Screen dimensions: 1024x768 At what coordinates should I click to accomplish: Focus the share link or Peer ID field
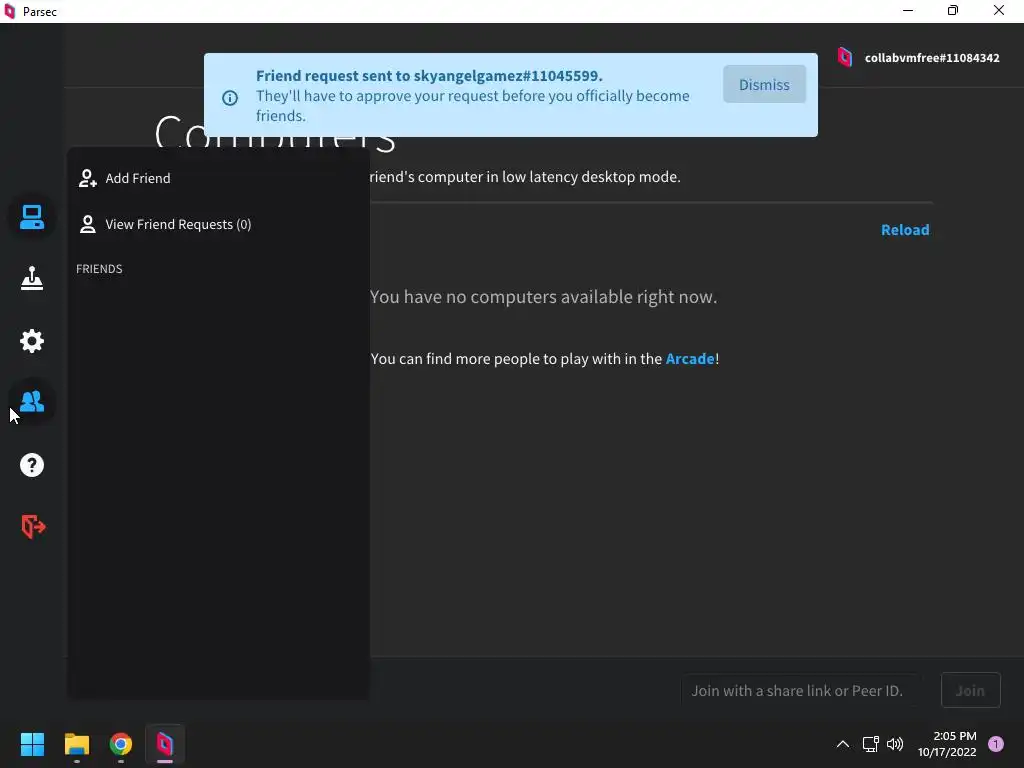click(x=801, y=690)
